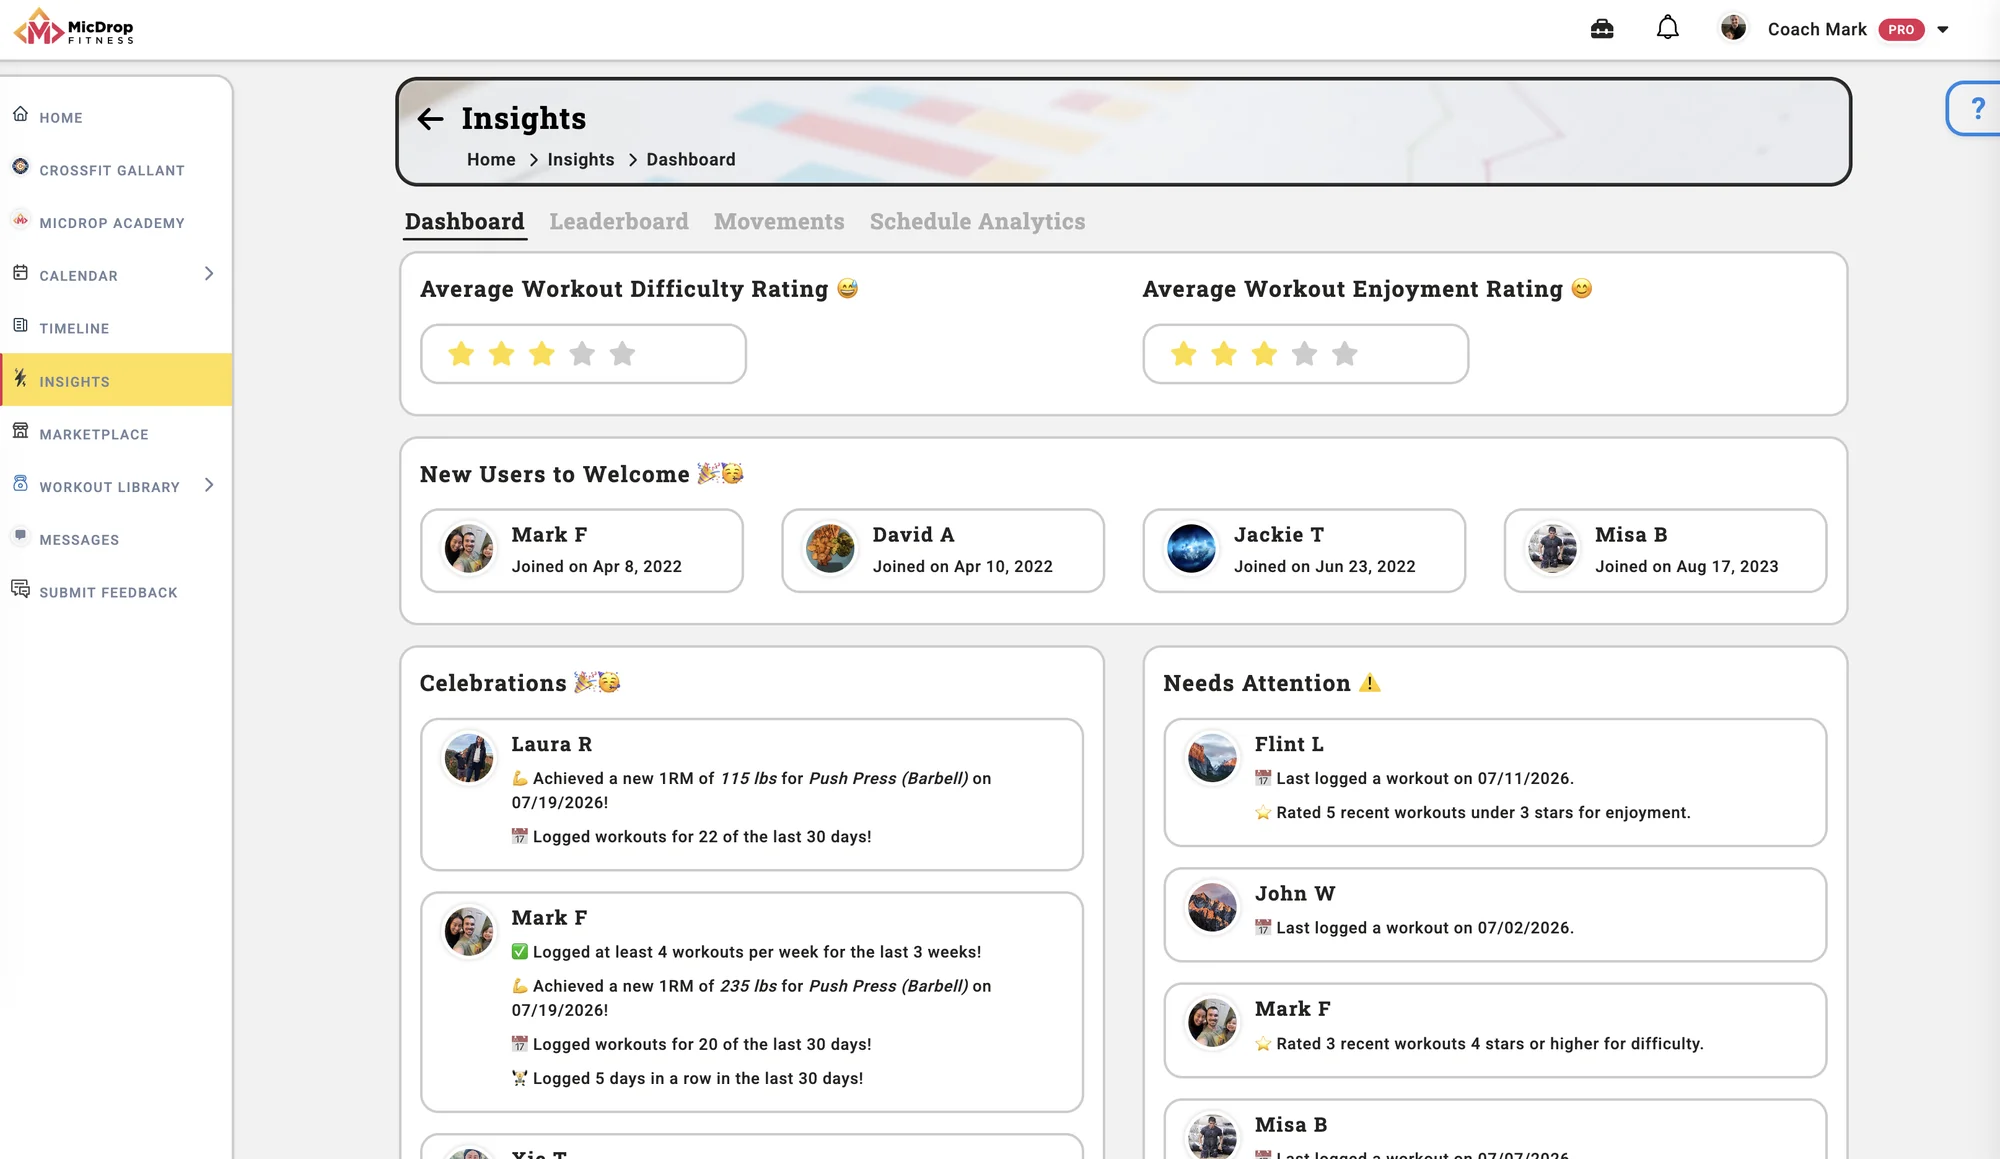Click the PRO badge next to Coach Mark
This screenshot has width=2000, height=1159.
[x=1901, y=29]
